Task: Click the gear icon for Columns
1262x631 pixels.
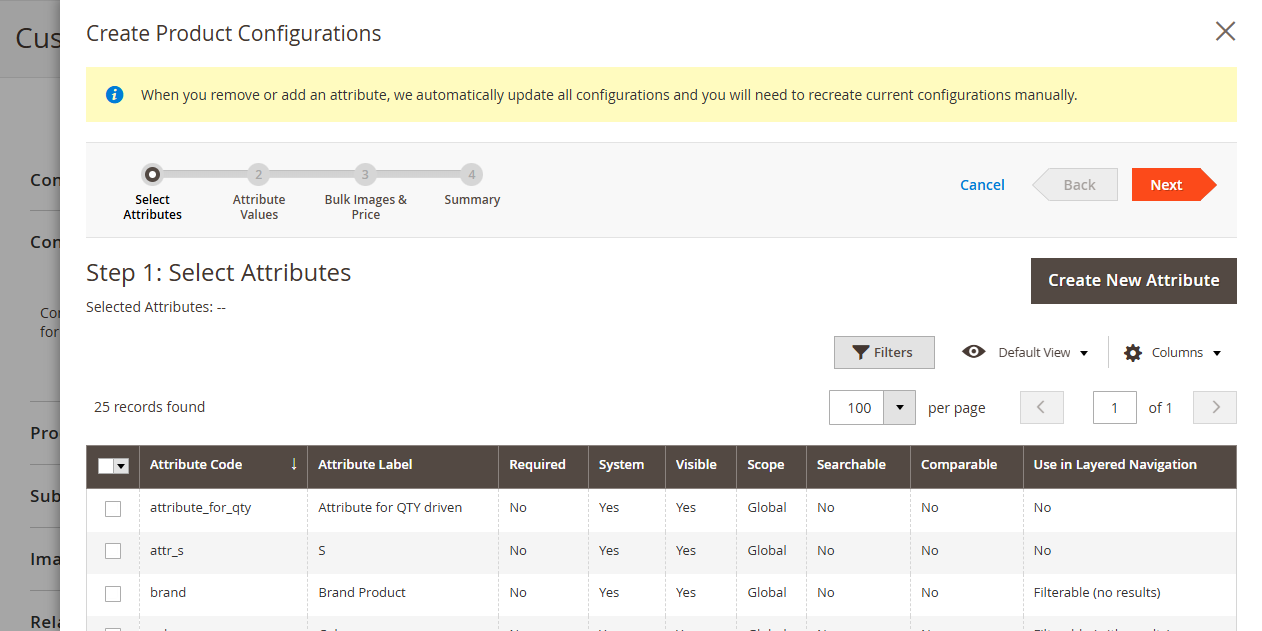Action: tap(1133, 353)
